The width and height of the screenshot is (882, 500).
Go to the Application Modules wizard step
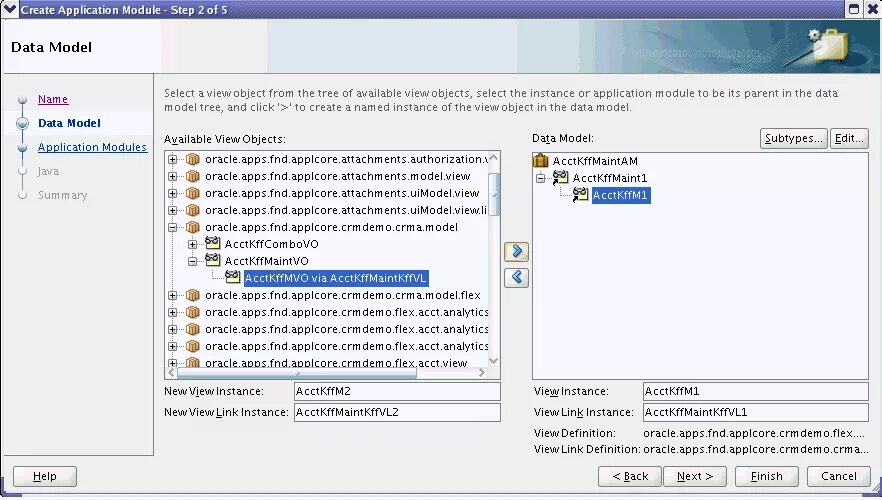pos(92,147)
